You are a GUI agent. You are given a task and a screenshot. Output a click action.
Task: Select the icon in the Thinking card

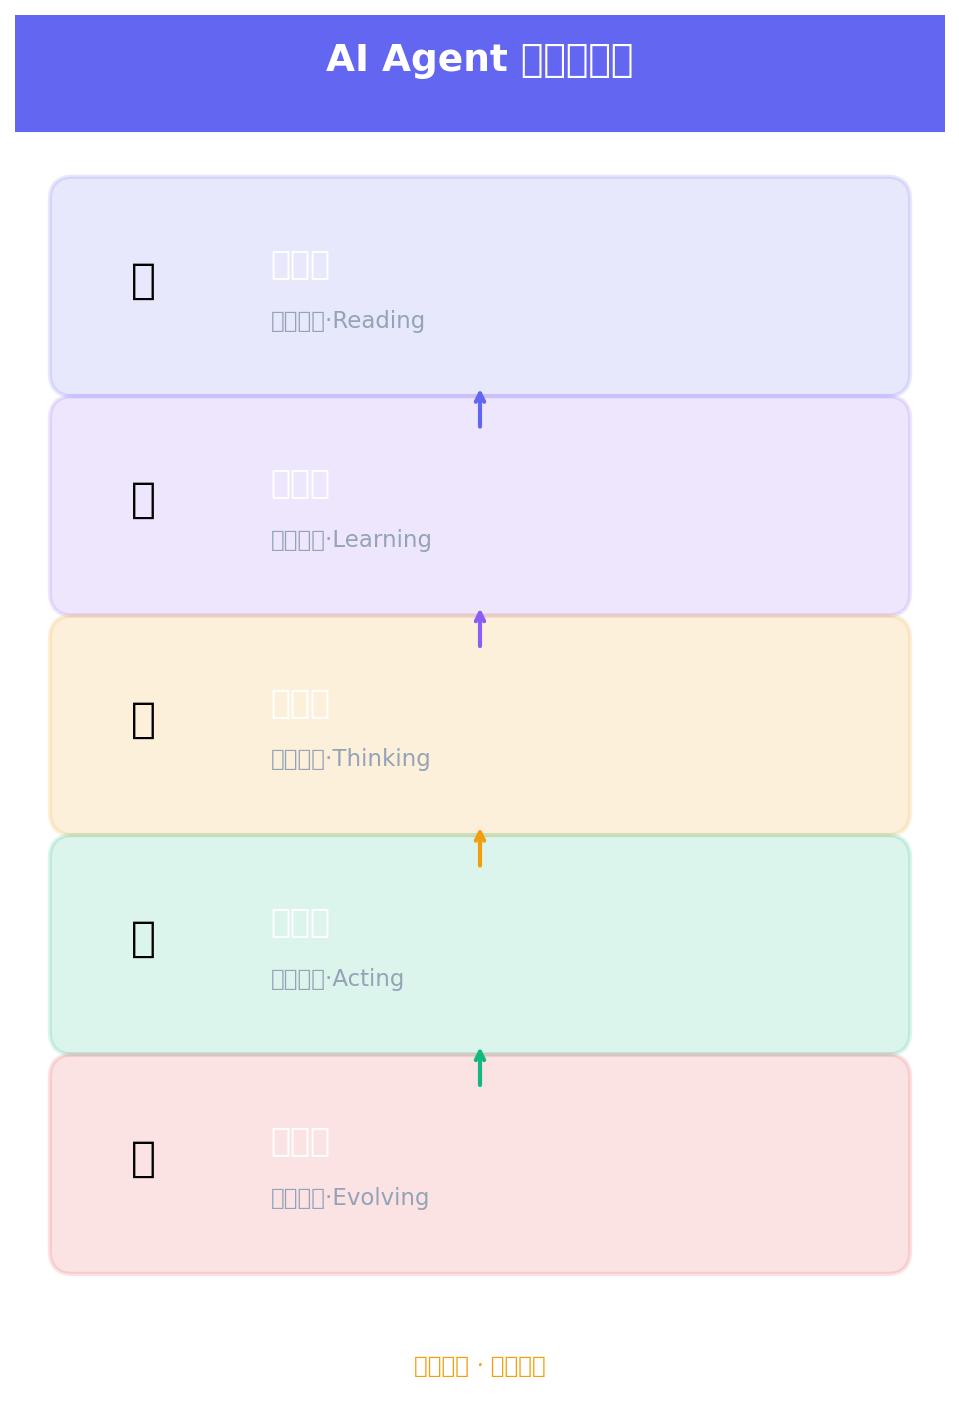[143, 720]
